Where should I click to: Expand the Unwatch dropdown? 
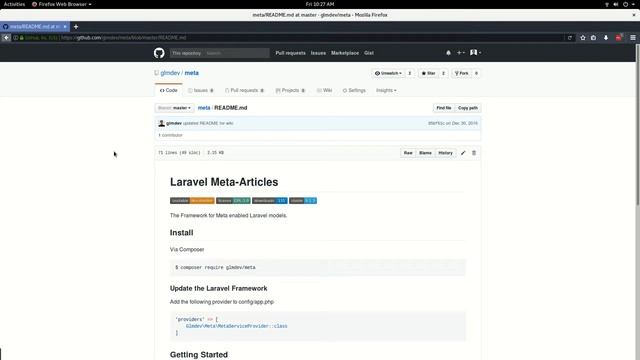pyautogui.click(x=388, y=73)
